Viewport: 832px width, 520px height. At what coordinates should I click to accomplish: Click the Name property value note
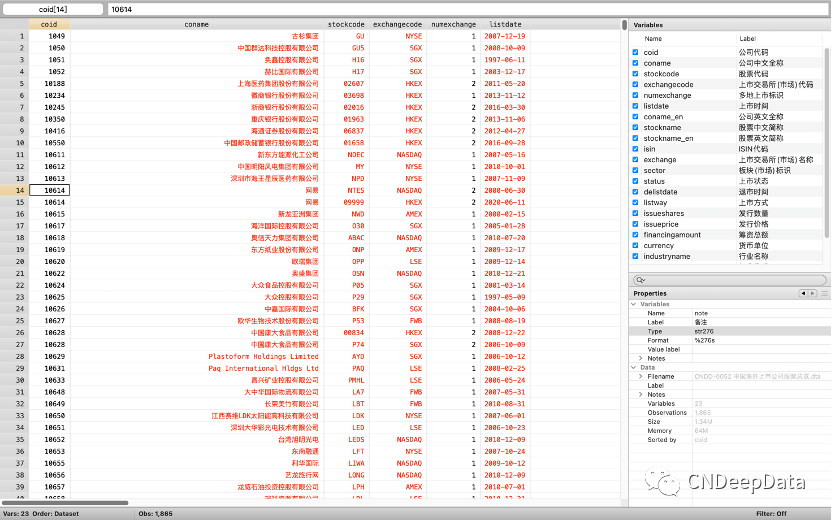pyautogui.click(x=701, y=313)
